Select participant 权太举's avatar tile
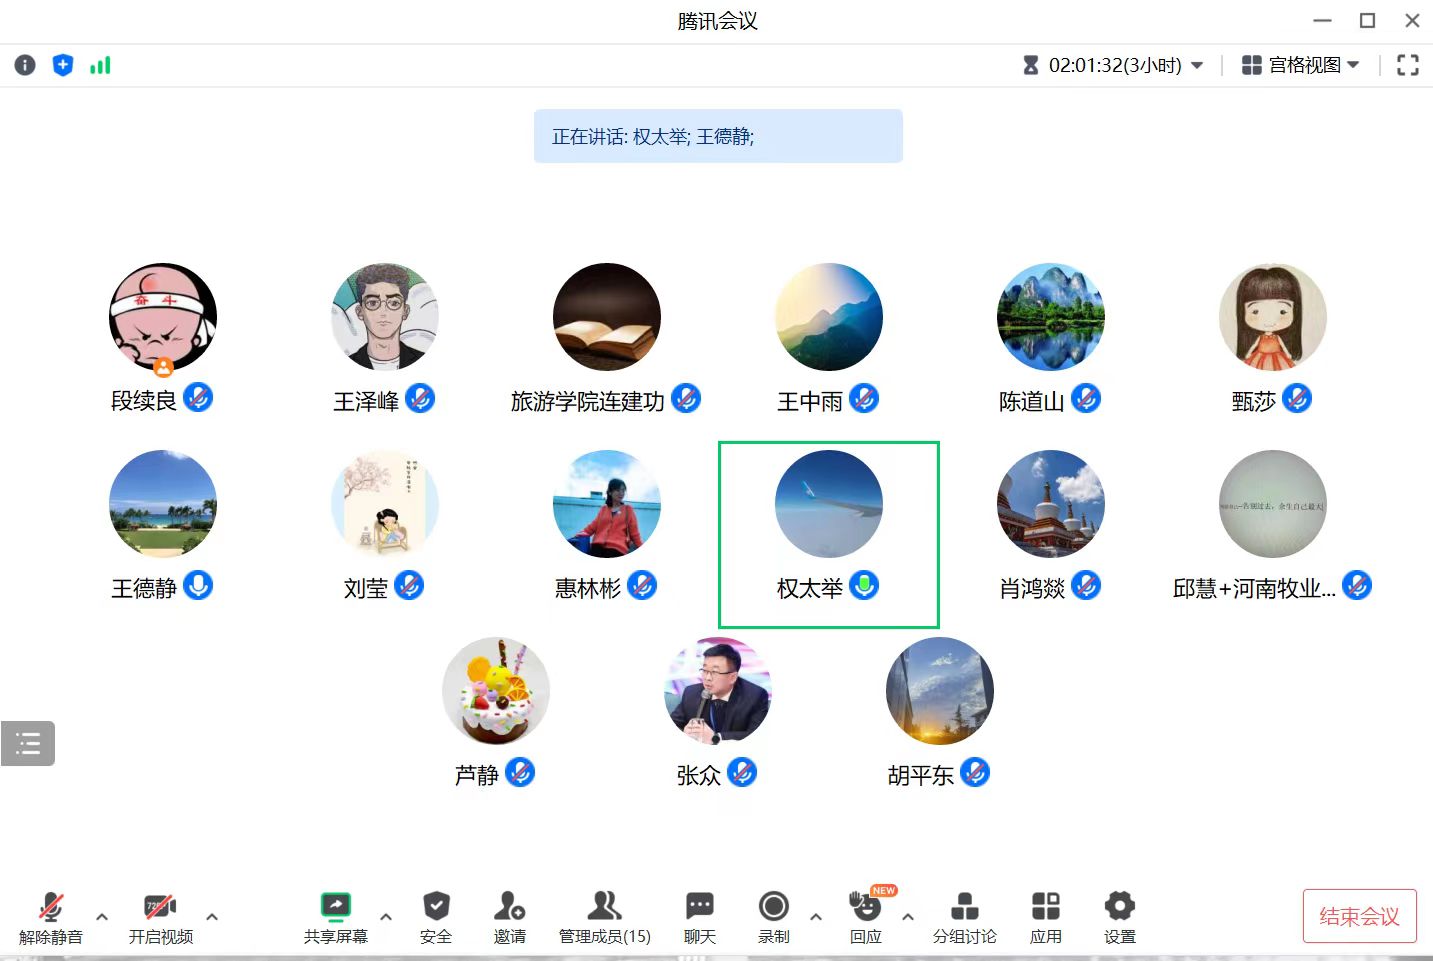The width and height of the screenshot is (1433, 961). click(x=828, y=505)
